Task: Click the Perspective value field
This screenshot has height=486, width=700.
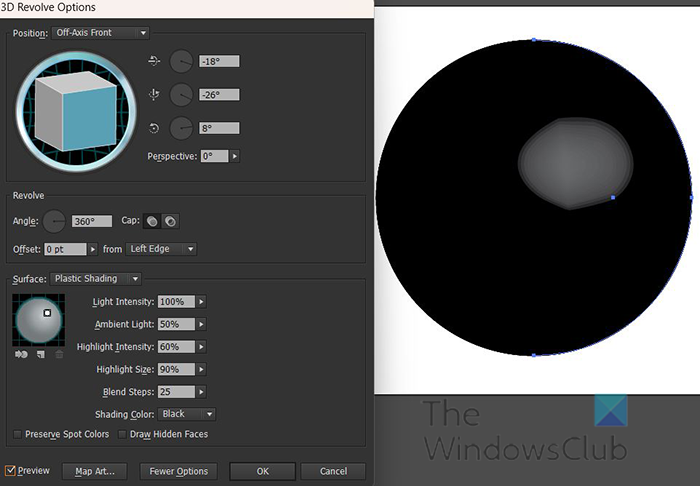Action: click(x=214, y=156)
